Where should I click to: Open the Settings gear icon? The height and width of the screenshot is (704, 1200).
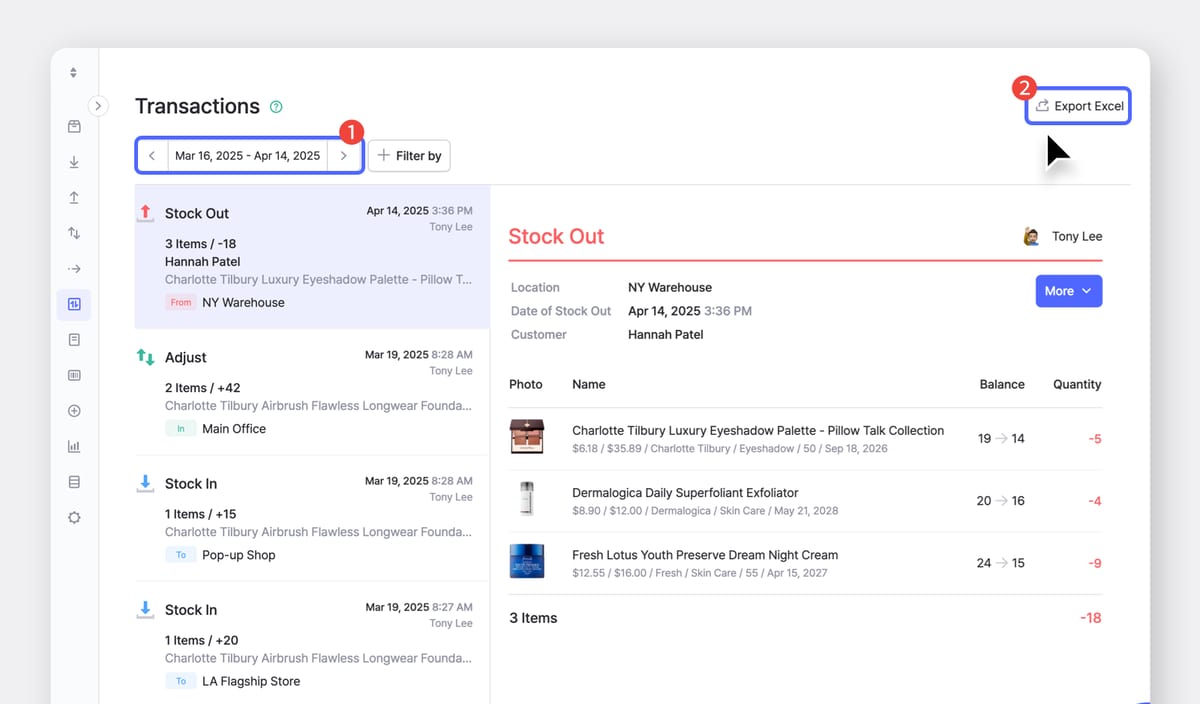pyautogui.click(x=73, y=517)
